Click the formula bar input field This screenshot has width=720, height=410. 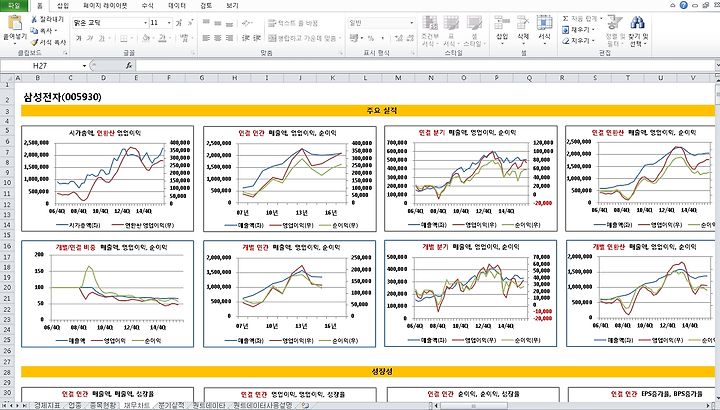click(x=425, y=66)
